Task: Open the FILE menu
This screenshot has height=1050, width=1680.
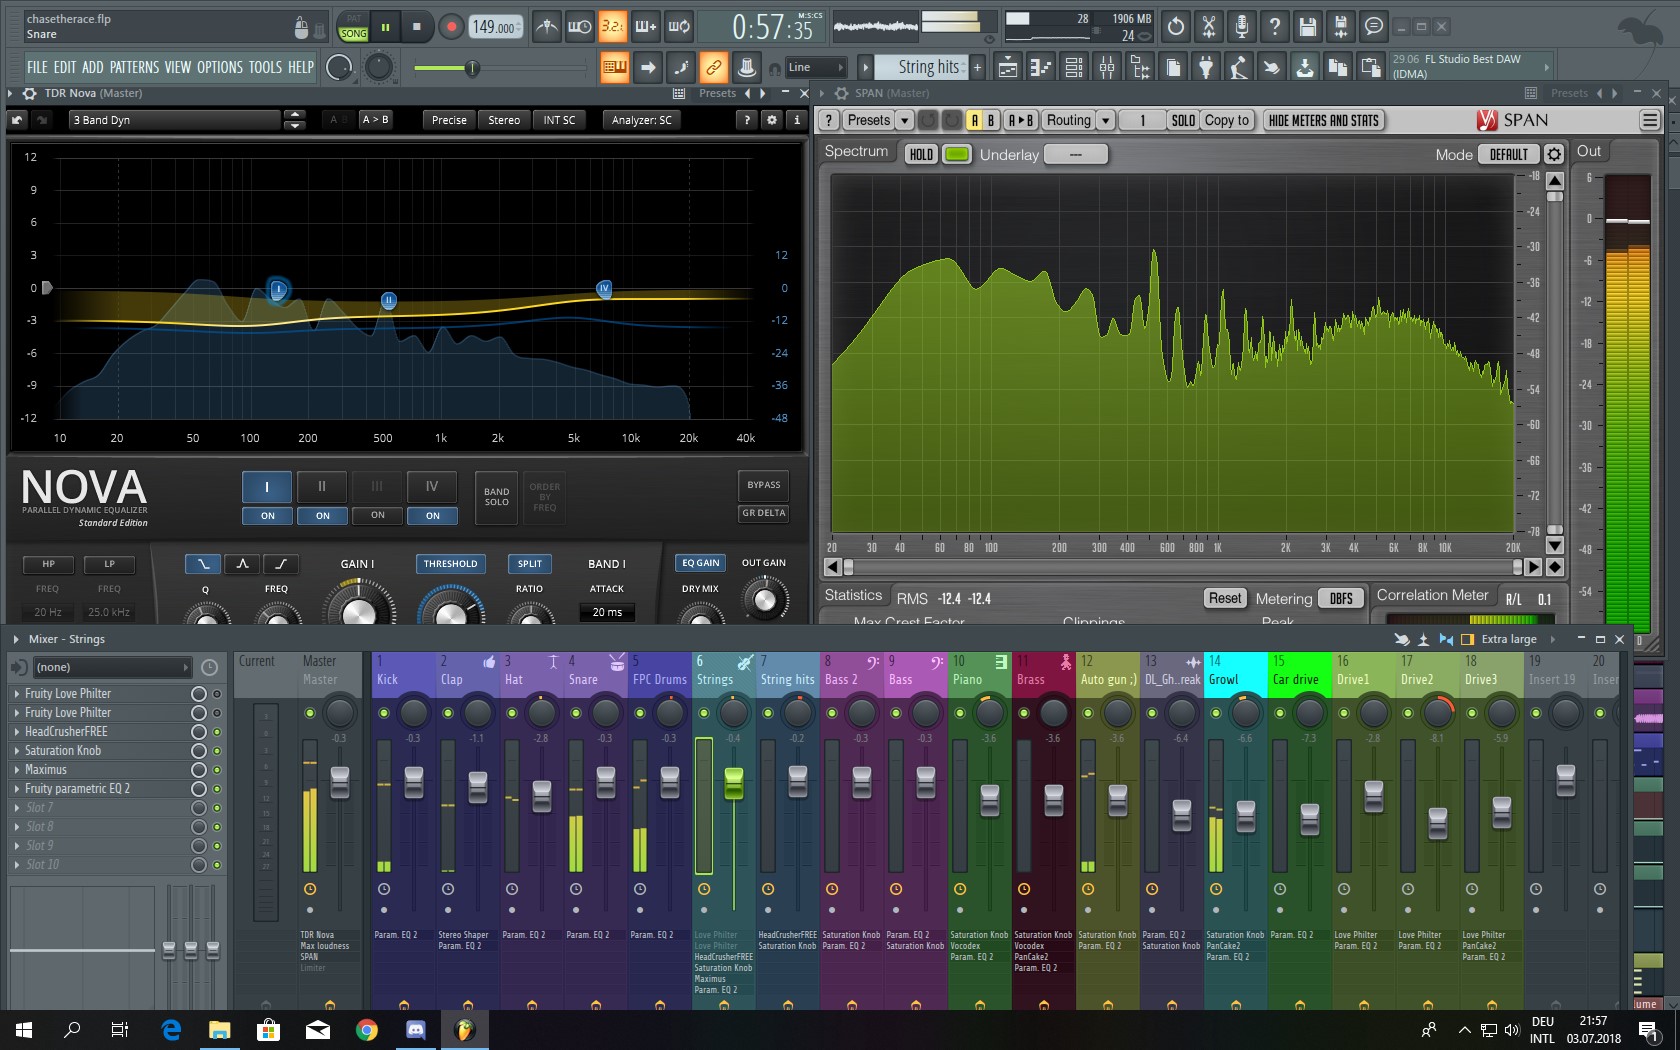Action: coord(37,67)
